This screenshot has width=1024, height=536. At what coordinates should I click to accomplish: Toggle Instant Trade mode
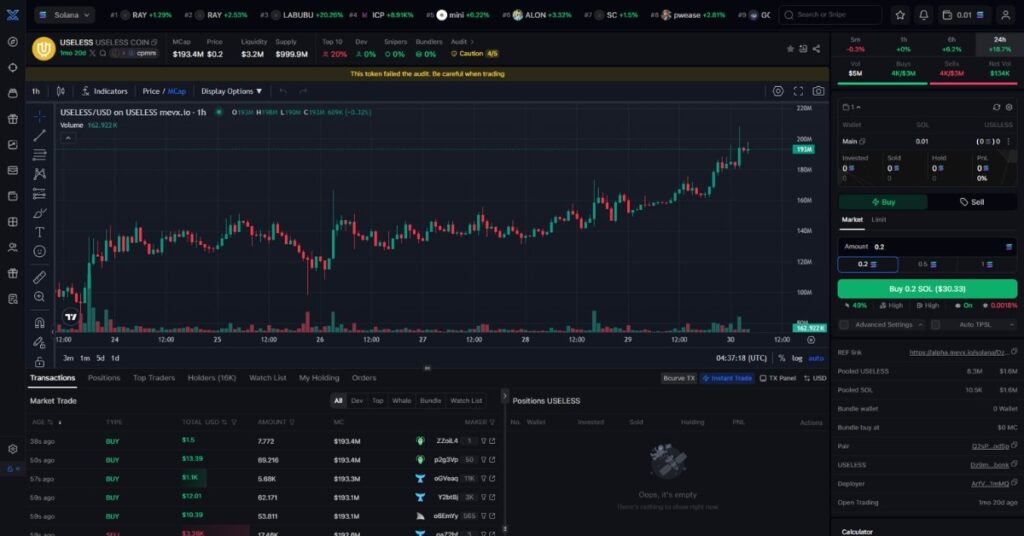[x=727, y=378]
